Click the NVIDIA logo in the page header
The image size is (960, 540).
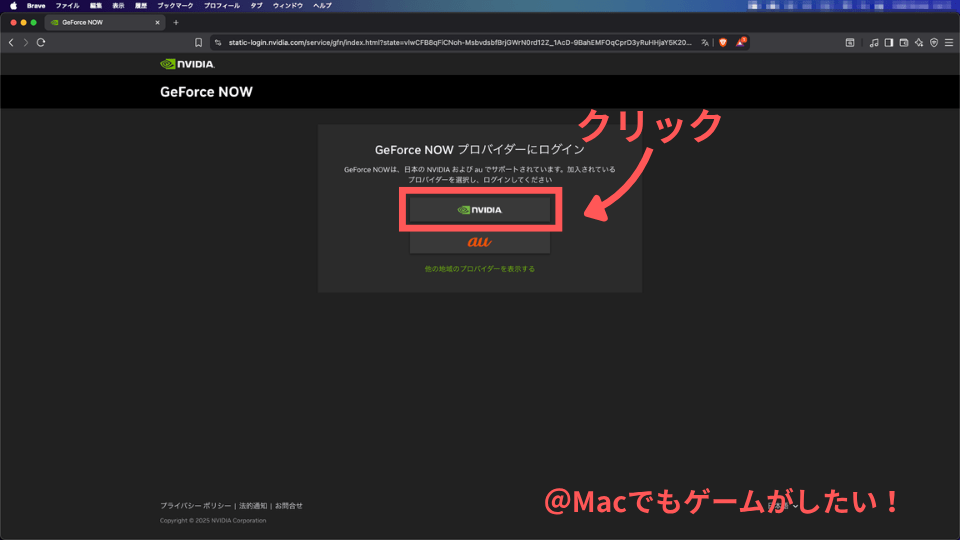[187, 65]
